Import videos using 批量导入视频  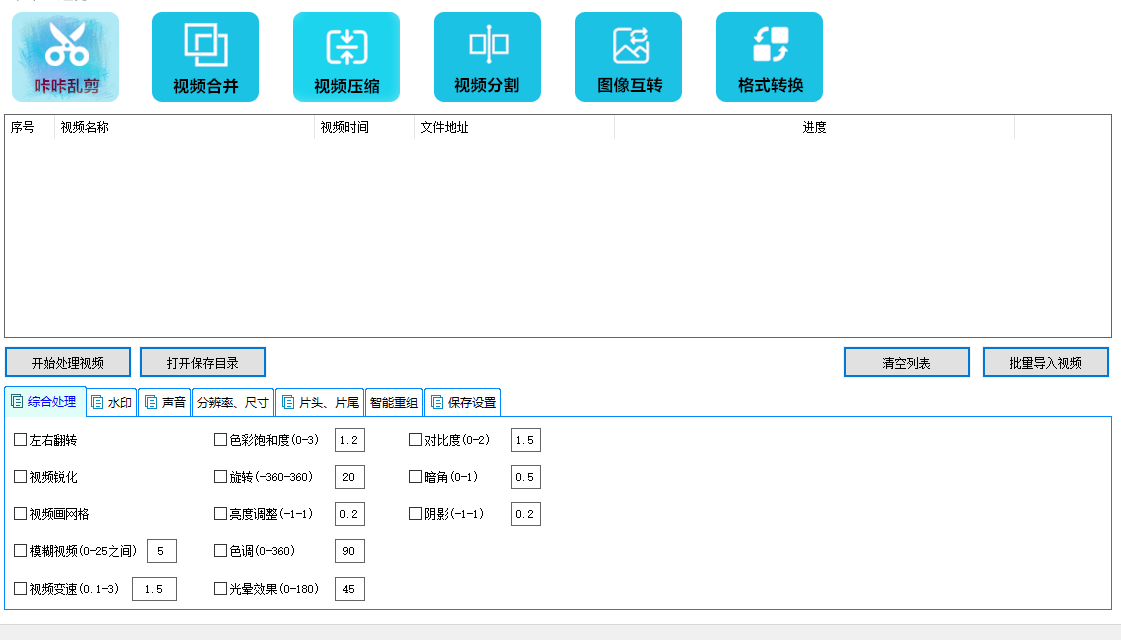(1045, 361)
